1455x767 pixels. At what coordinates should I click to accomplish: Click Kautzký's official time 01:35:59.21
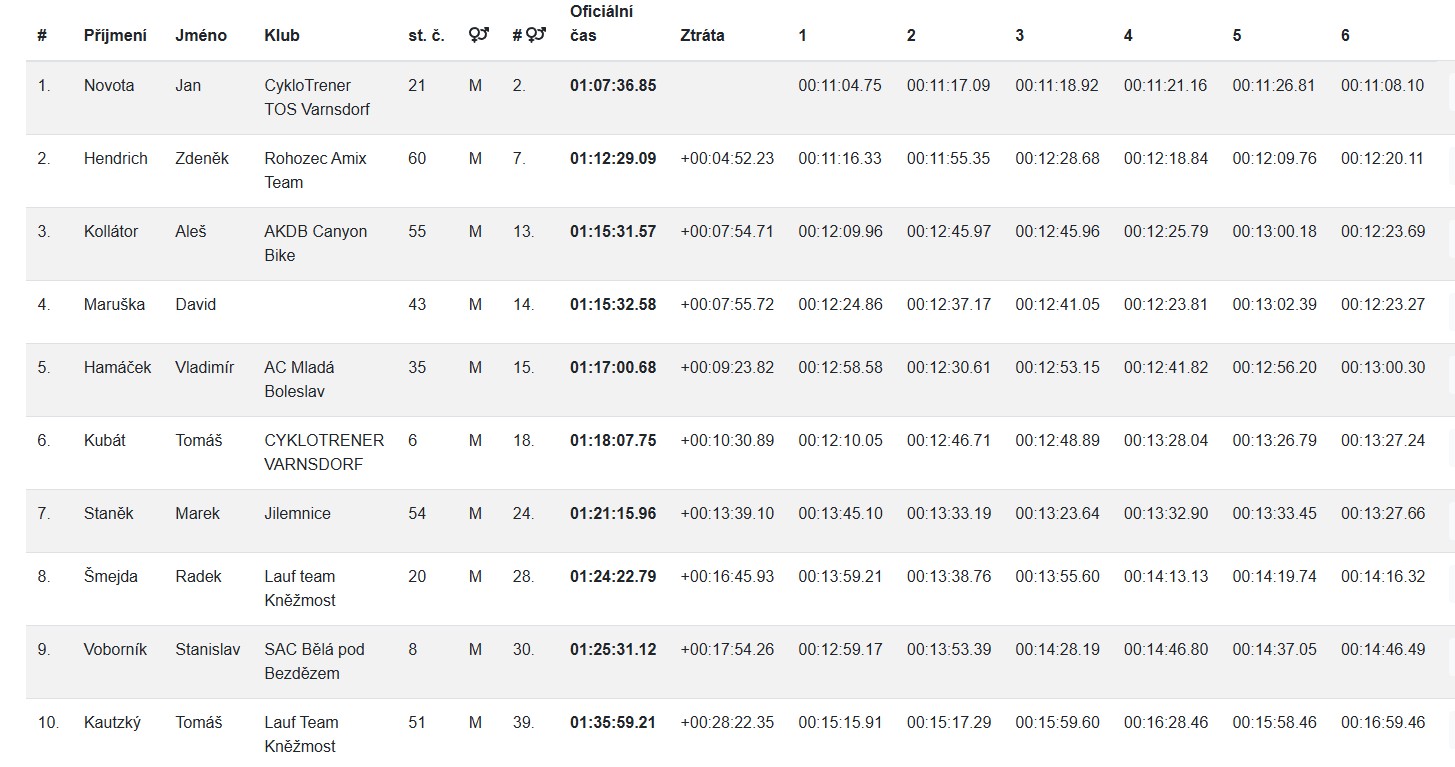[x=613, y=723]
